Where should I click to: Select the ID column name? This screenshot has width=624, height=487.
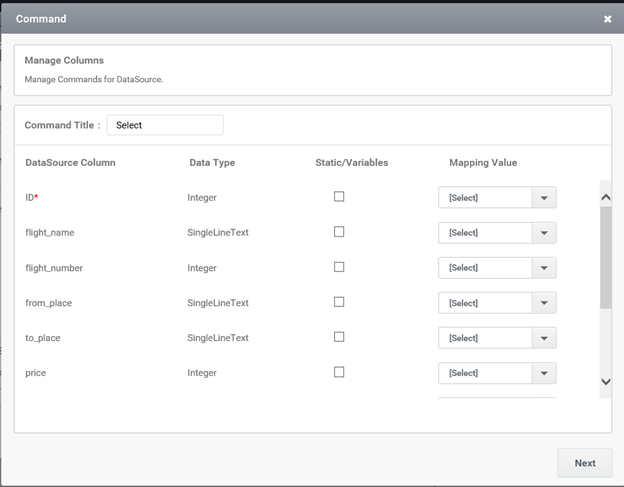tap(31, 197)
